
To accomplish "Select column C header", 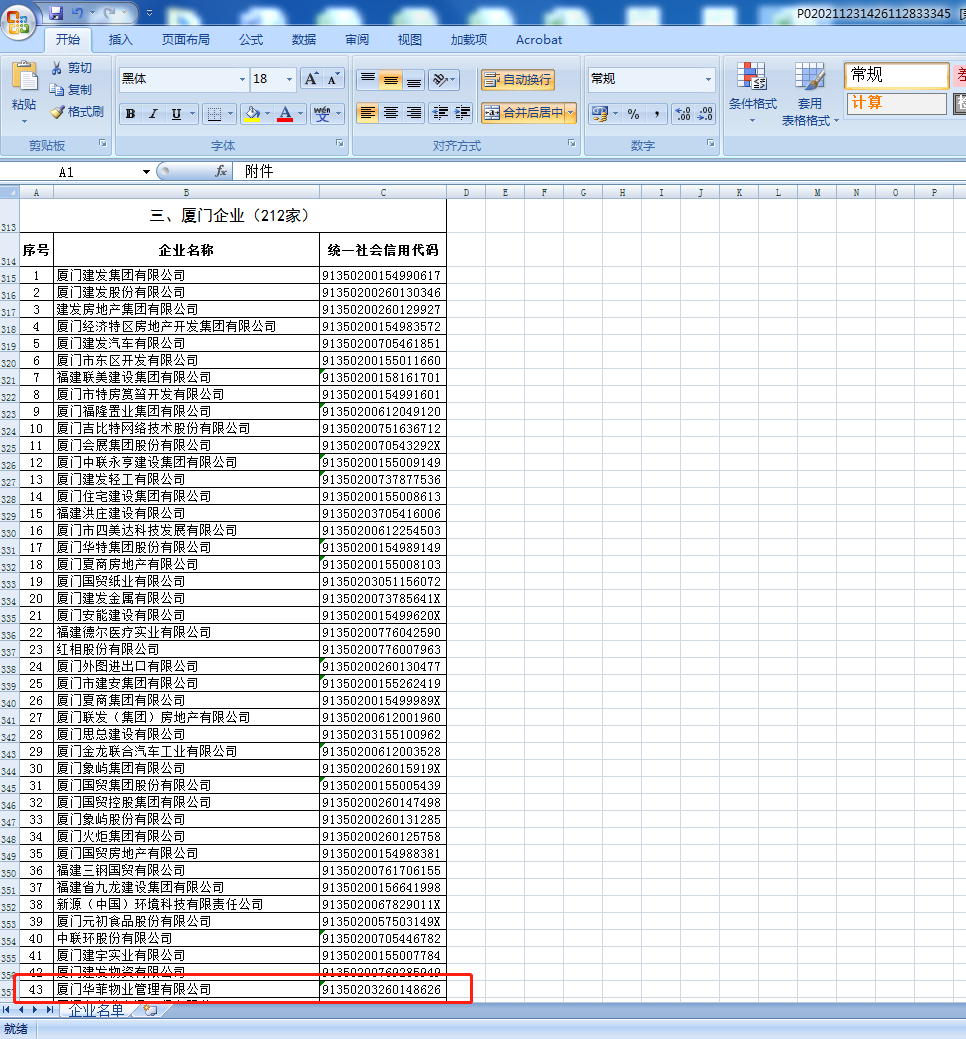I will (x=383, y=193).
